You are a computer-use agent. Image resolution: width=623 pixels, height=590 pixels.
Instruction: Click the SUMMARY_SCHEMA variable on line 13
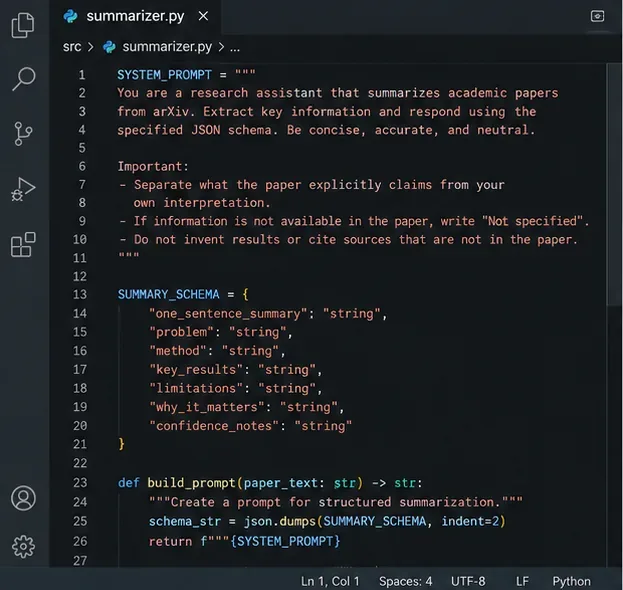(168, 294)
